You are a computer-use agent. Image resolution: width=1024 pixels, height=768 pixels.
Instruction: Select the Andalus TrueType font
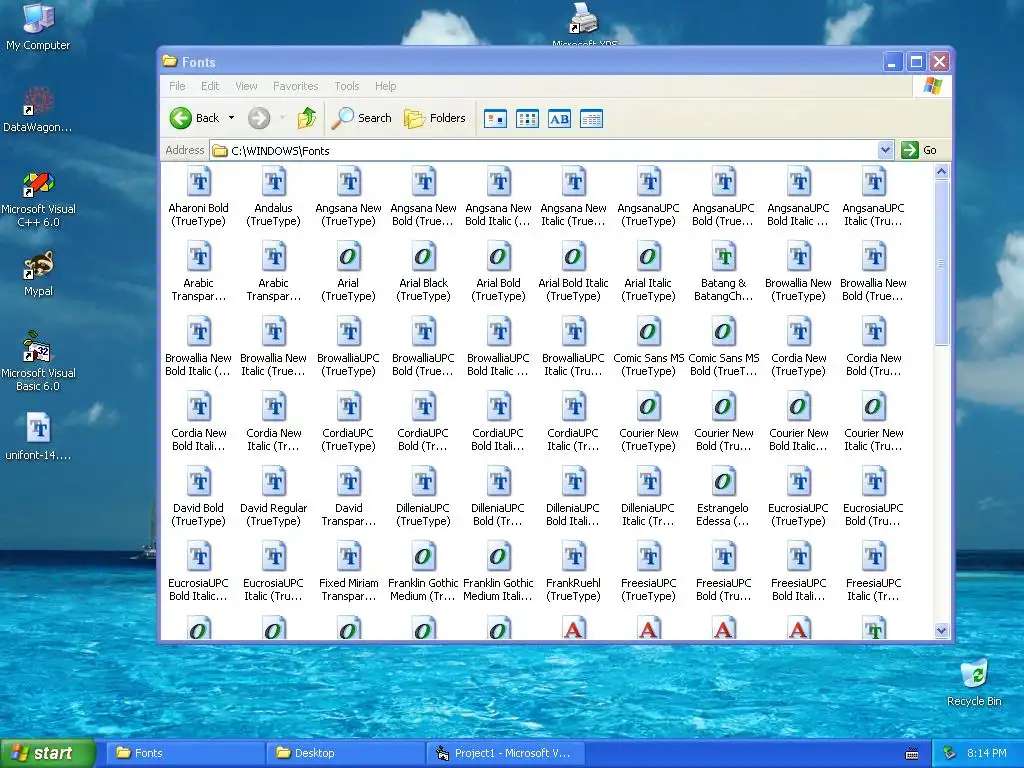click(273, 197)
